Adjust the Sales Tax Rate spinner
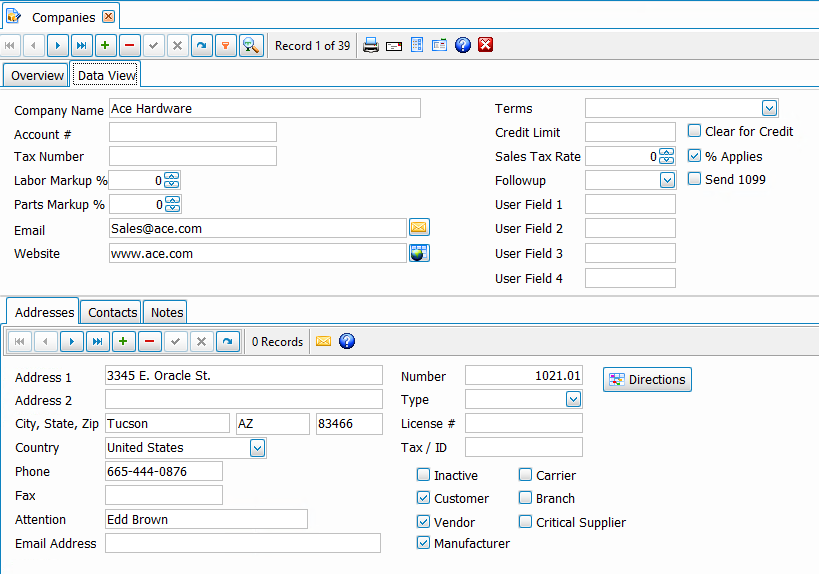Viewport: 819px width, 574px height. coord(666,156)
